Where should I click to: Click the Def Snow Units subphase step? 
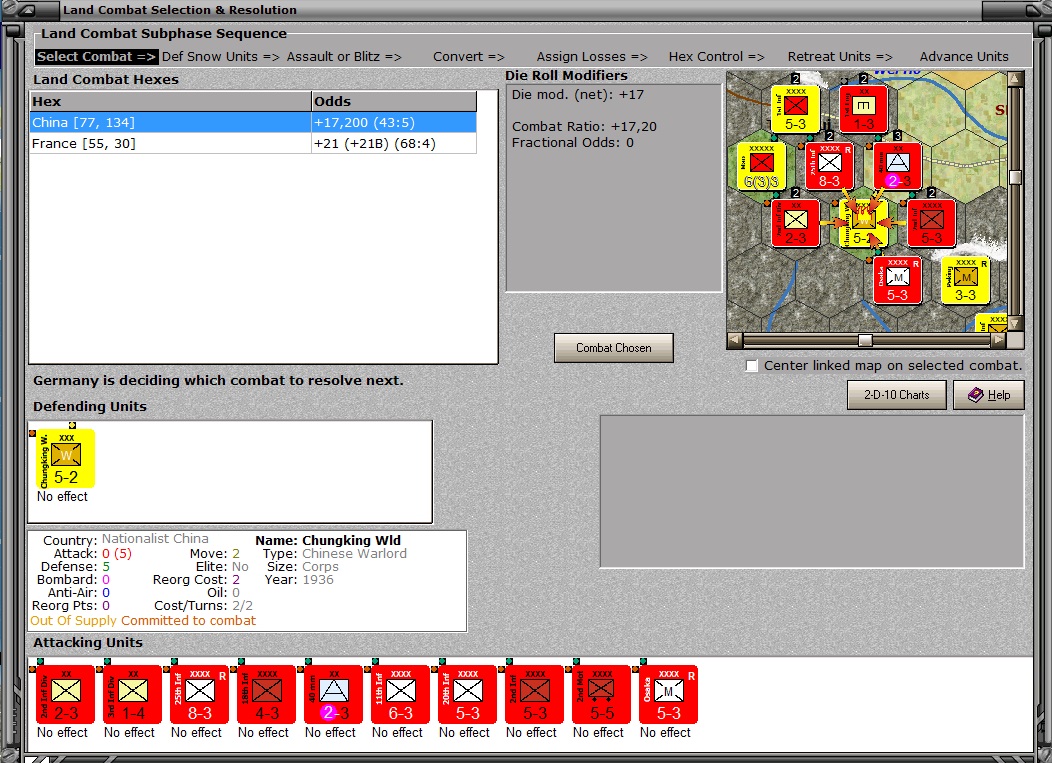[221, 56]
